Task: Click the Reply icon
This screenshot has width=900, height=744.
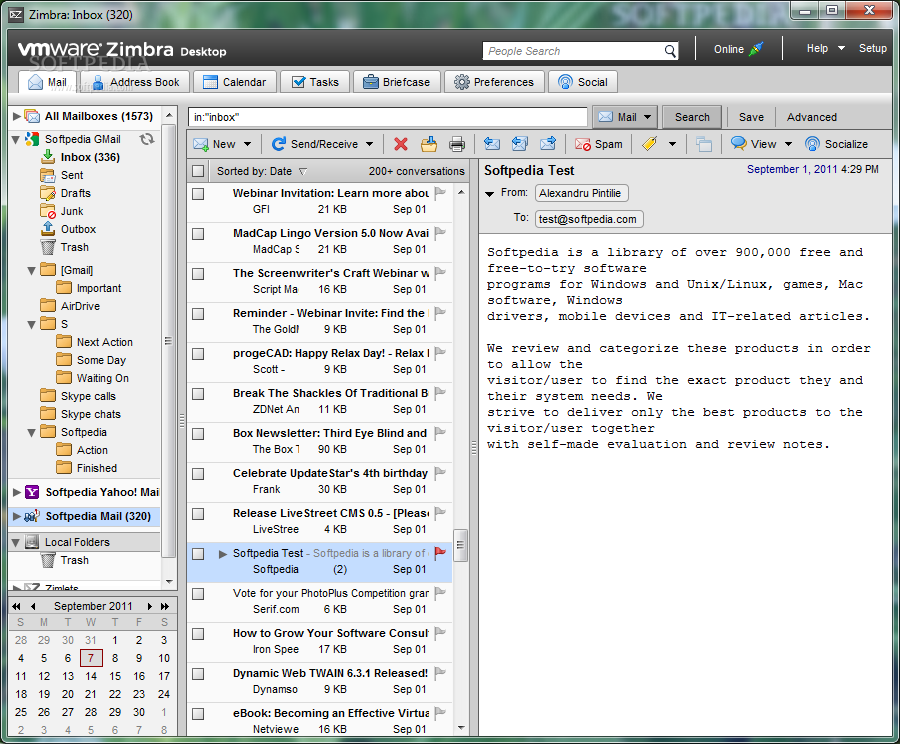Action: [492, 144]
